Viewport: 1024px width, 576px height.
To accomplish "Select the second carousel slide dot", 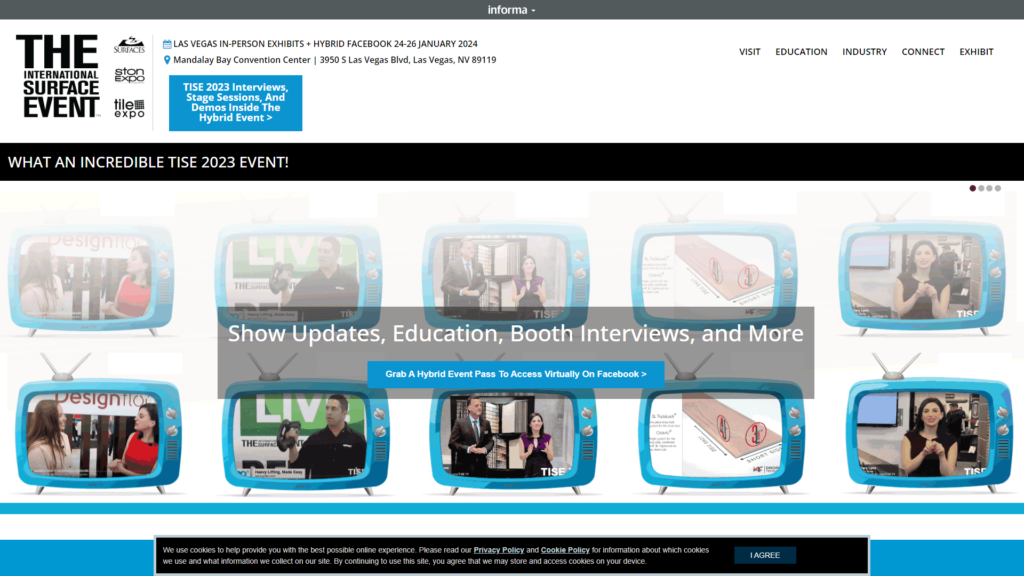I will pos(982,188).
